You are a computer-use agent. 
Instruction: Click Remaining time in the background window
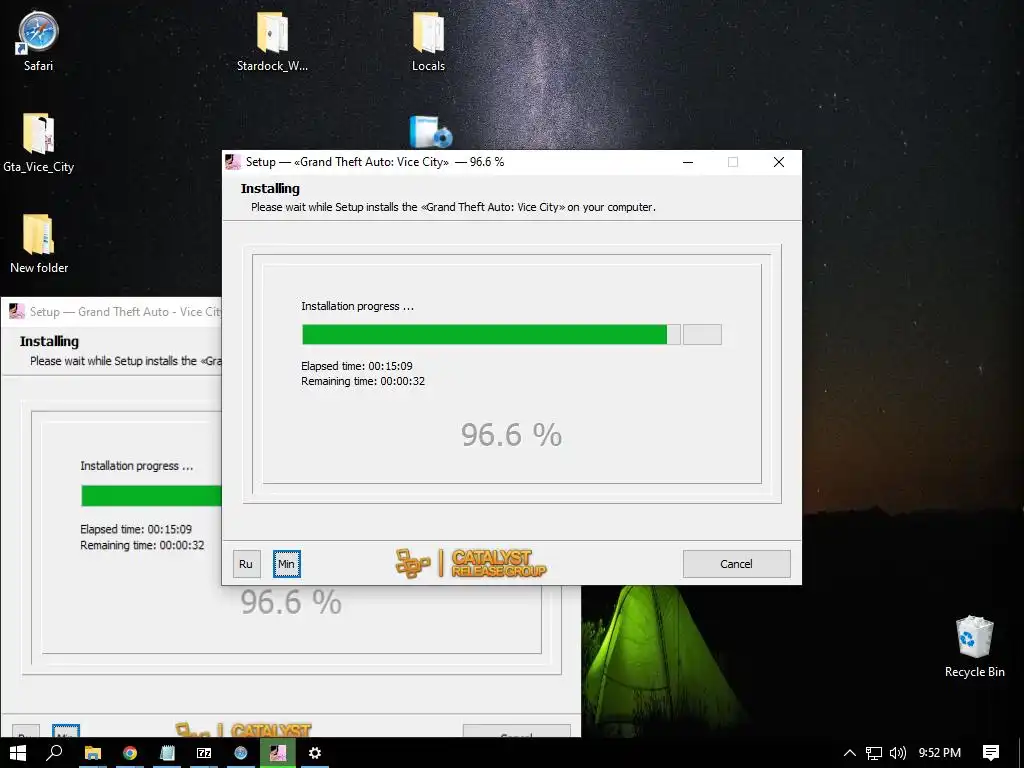point(142,545)
